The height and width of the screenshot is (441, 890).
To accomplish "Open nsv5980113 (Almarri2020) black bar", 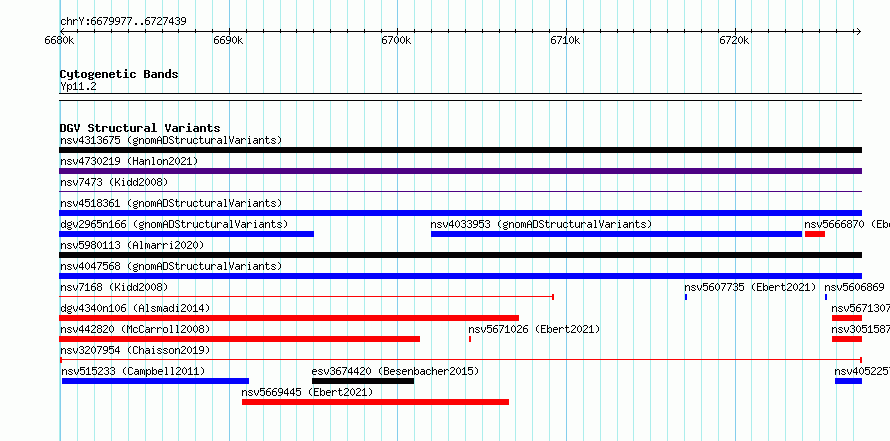I will click(460, 255).
